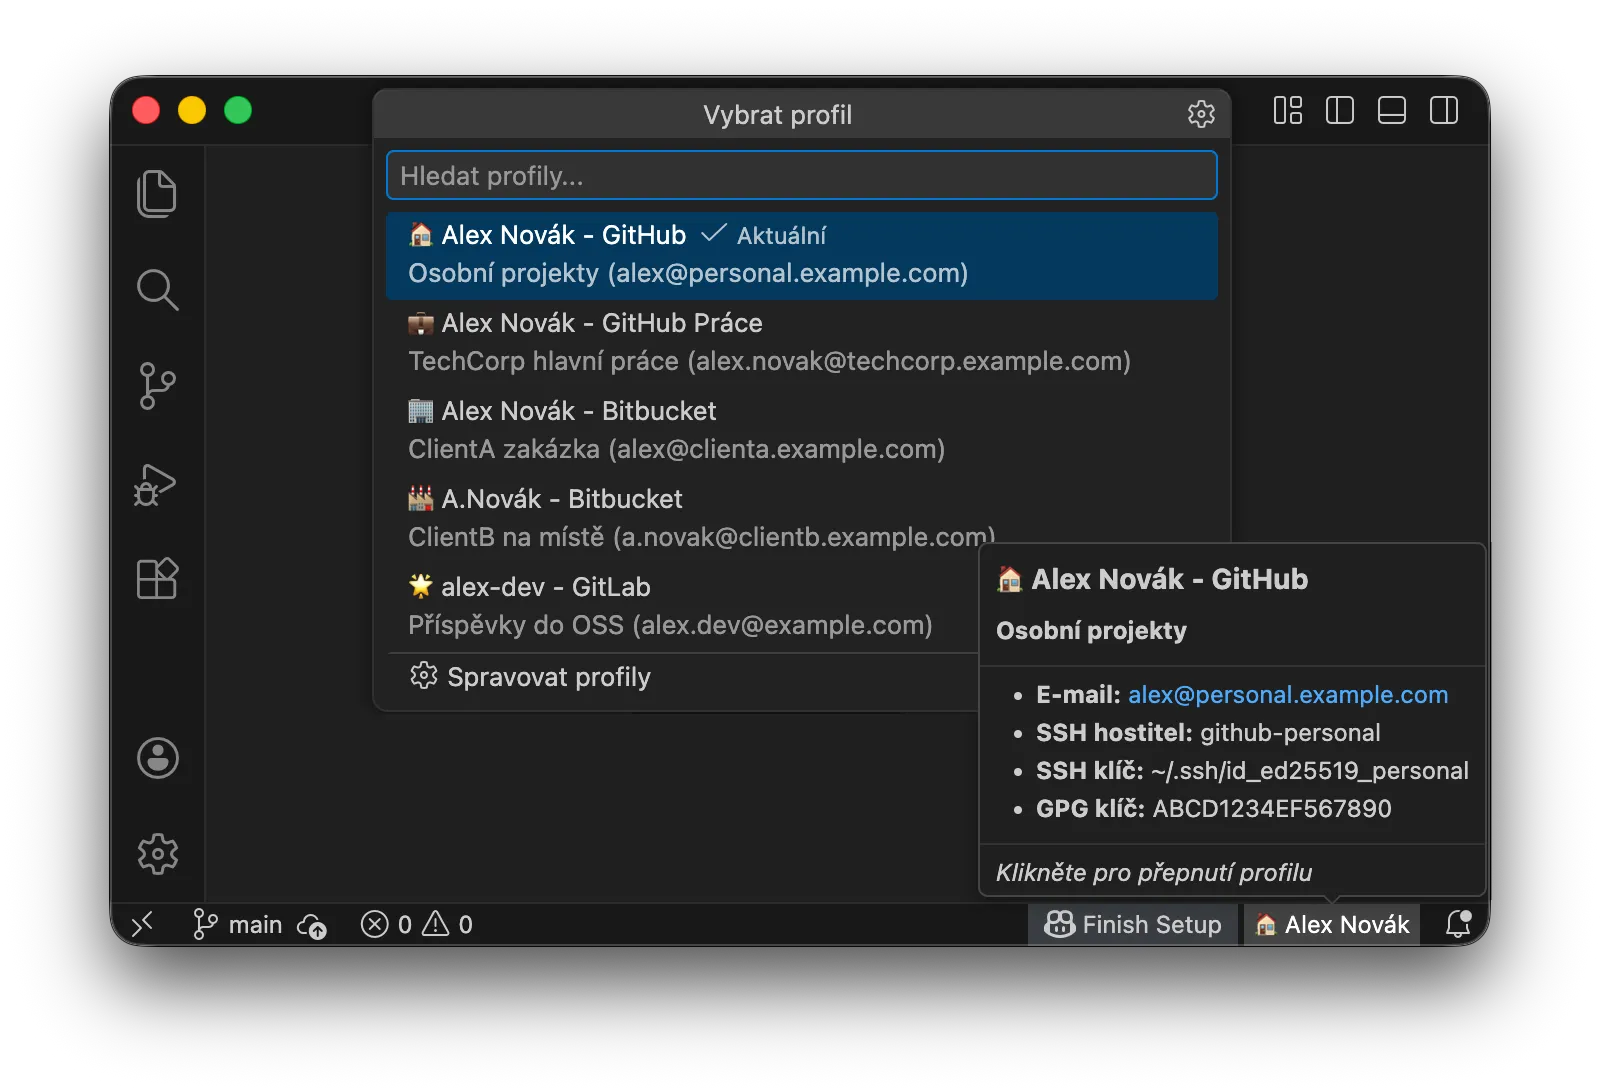
Task: Click the green zoom window button
Action: [238, 110]
